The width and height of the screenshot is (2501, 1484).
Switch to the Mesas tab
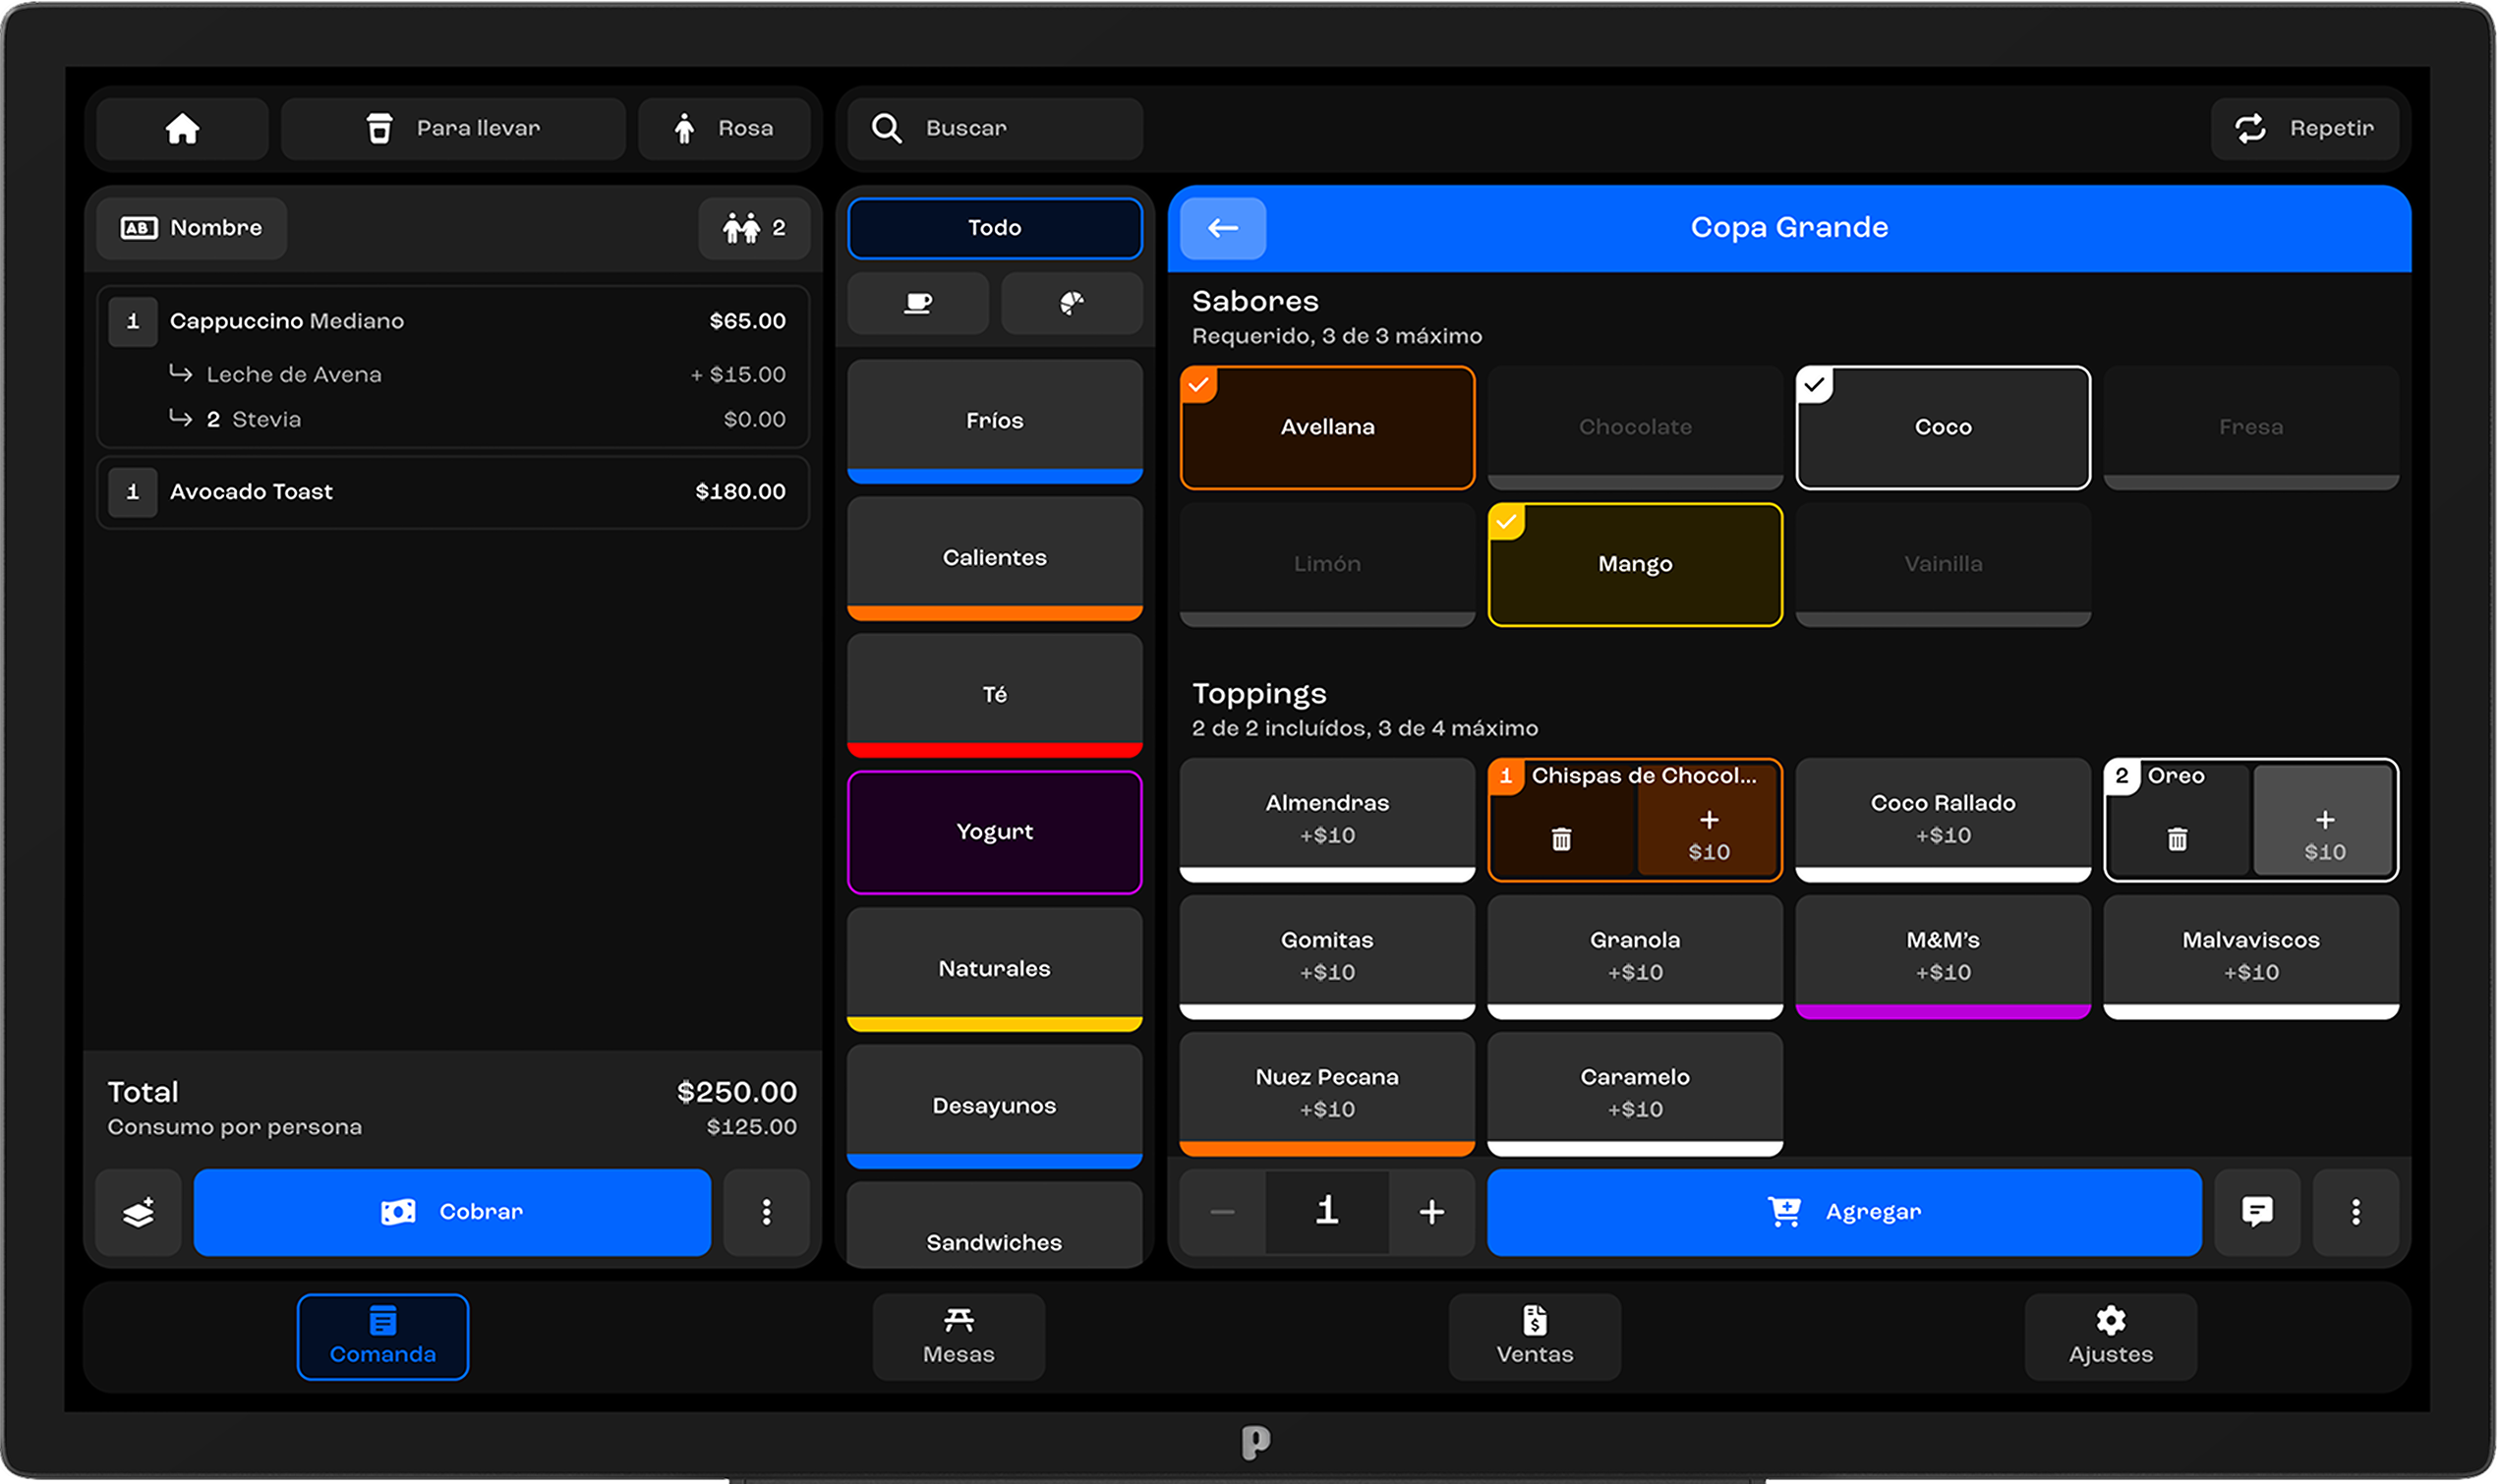958,1336
